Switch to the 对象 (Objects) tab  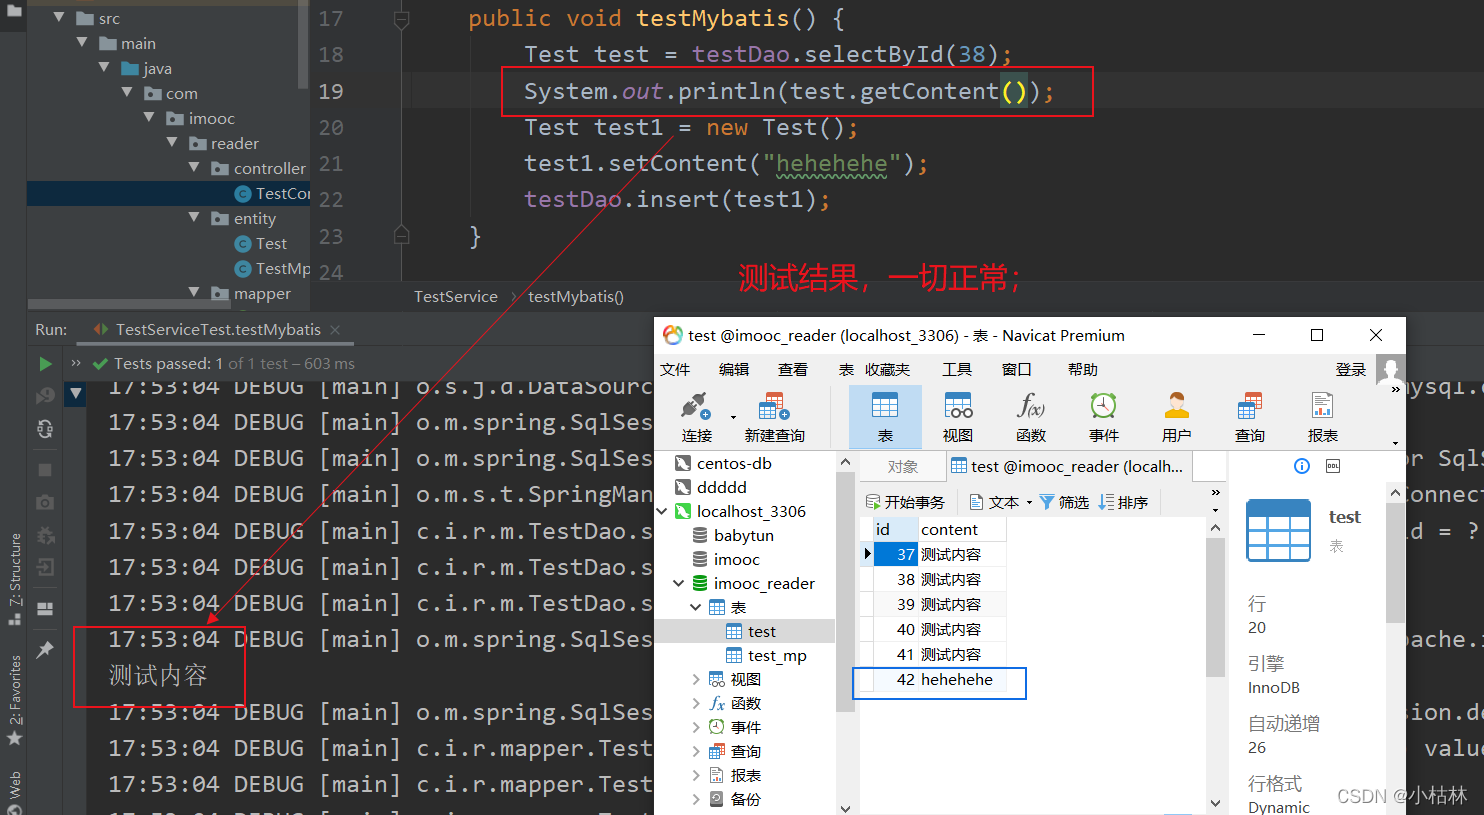click(903, 466)
